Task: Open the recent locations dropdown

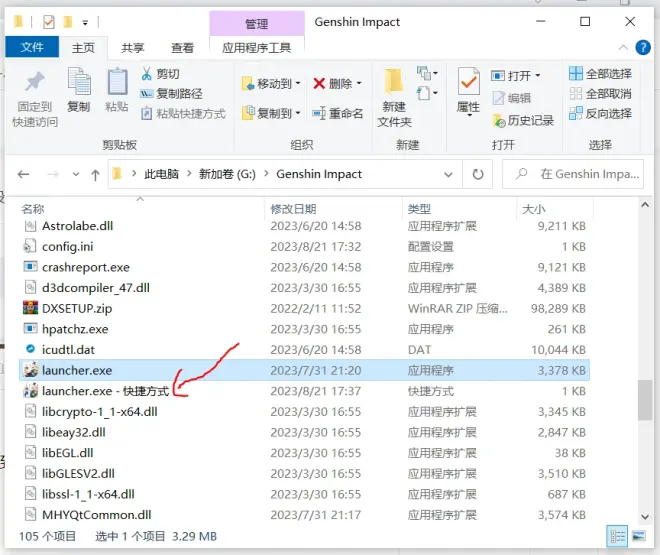Action: point(76,174)
